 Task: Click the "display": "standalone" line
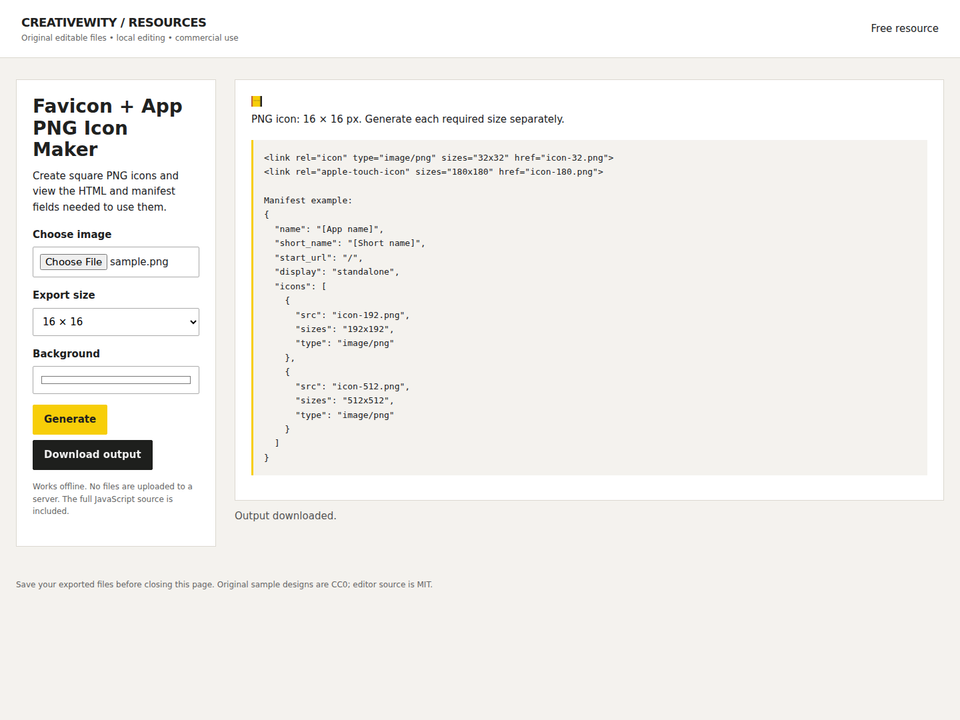337,272
